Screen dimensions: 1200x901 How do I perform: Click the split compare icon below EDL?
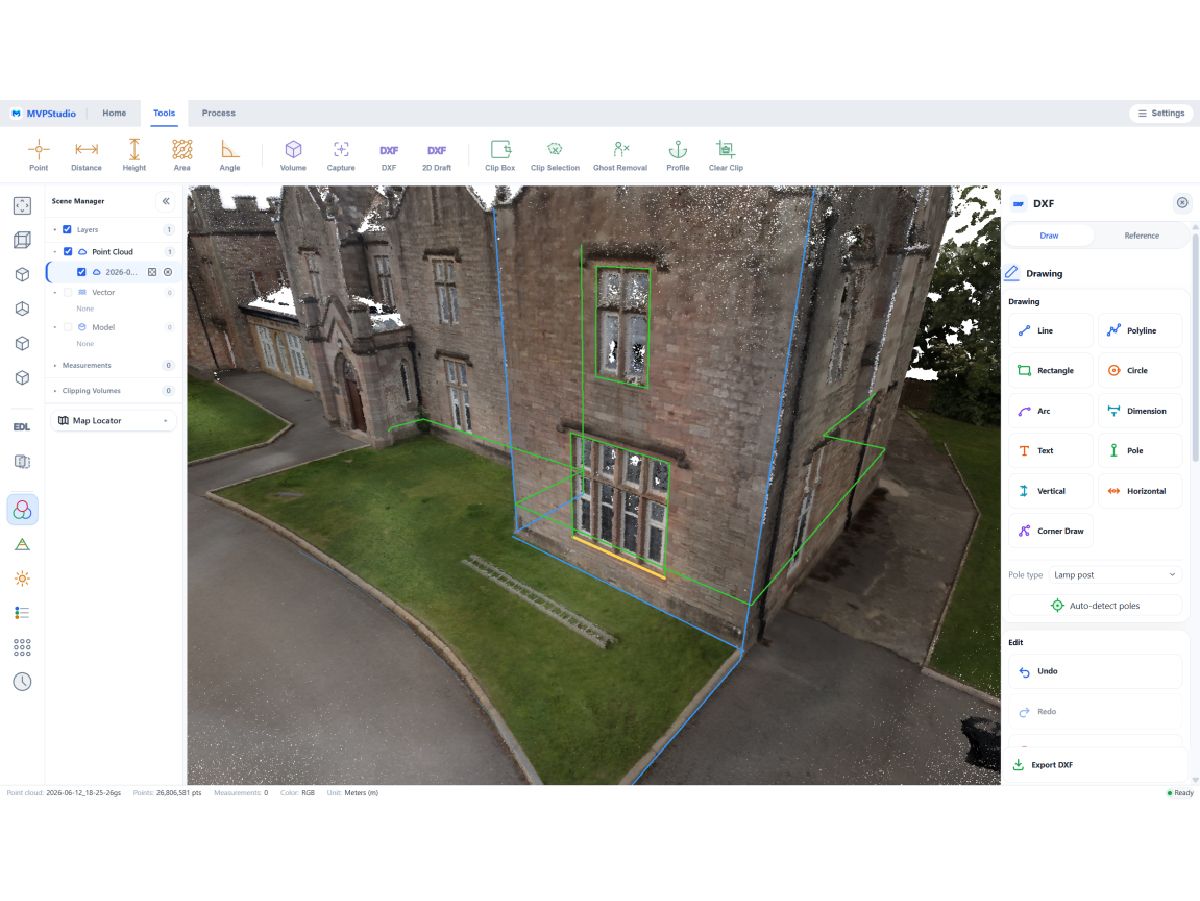22,461
